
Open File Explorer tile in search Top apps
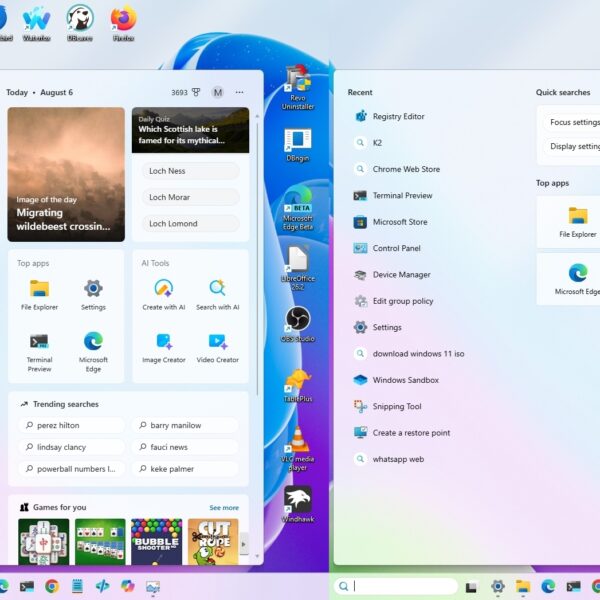tap(569, 222)
